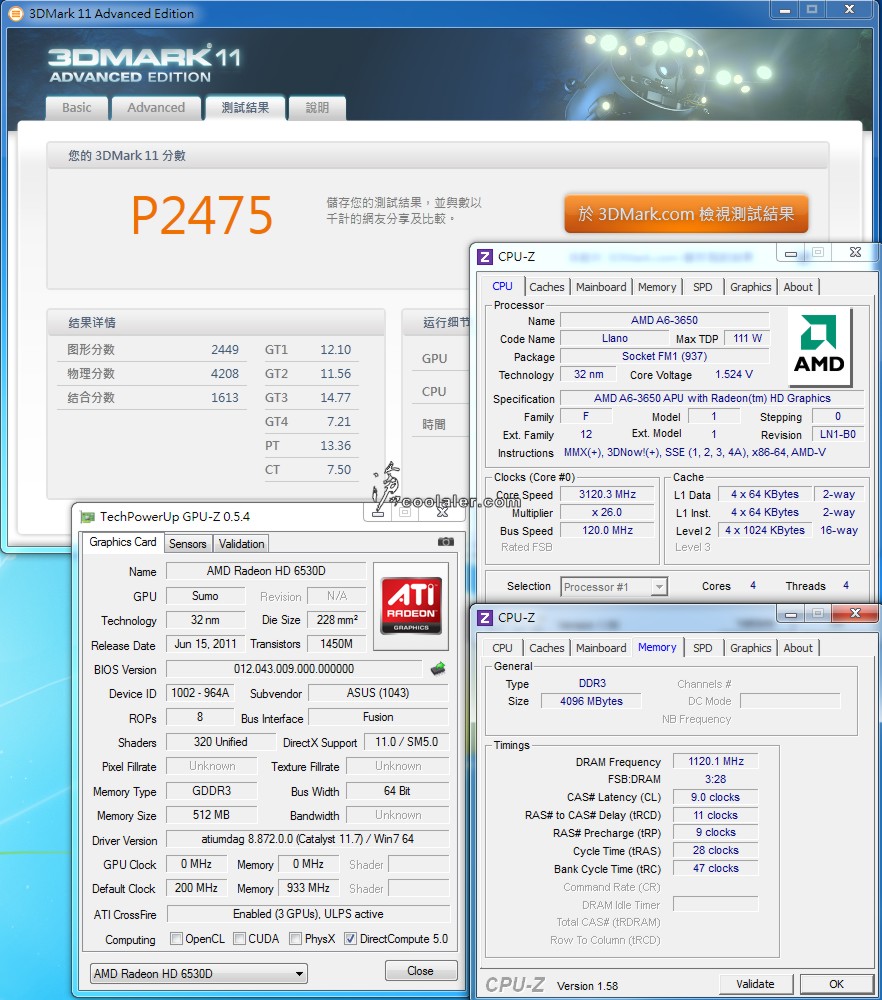
Task: Click the Driver Version field in GPU-Z
Action: click(x=307, y=839)
